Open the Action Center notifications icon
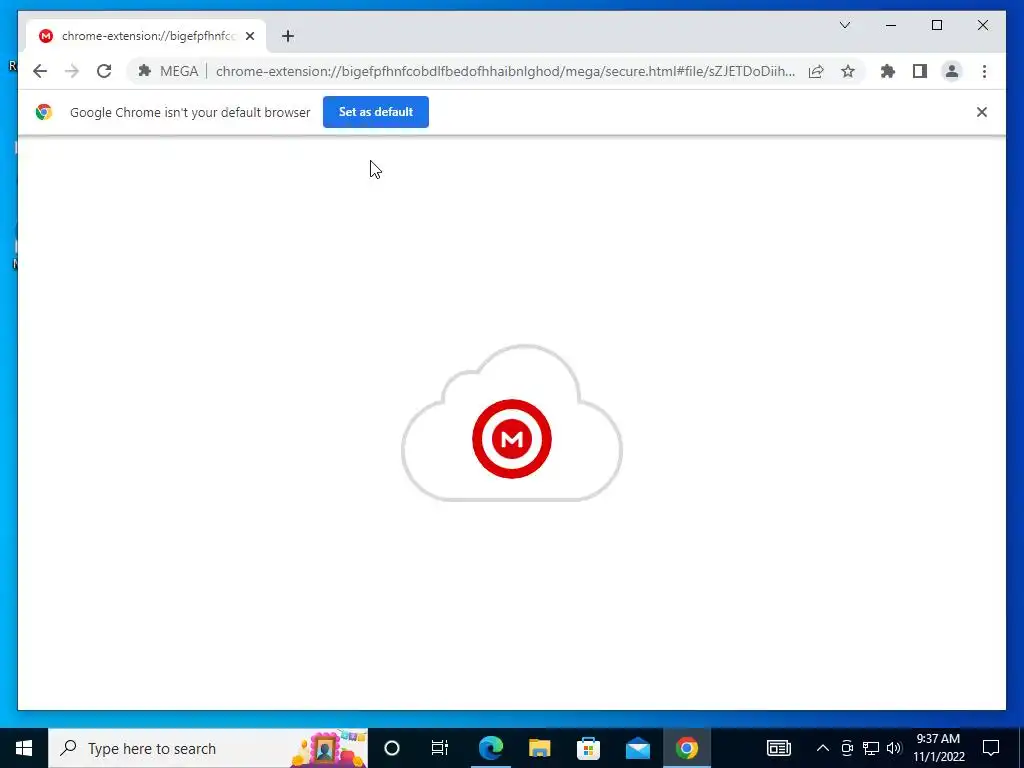Viewport: 1024px width, 768px height. click(991, 748)
